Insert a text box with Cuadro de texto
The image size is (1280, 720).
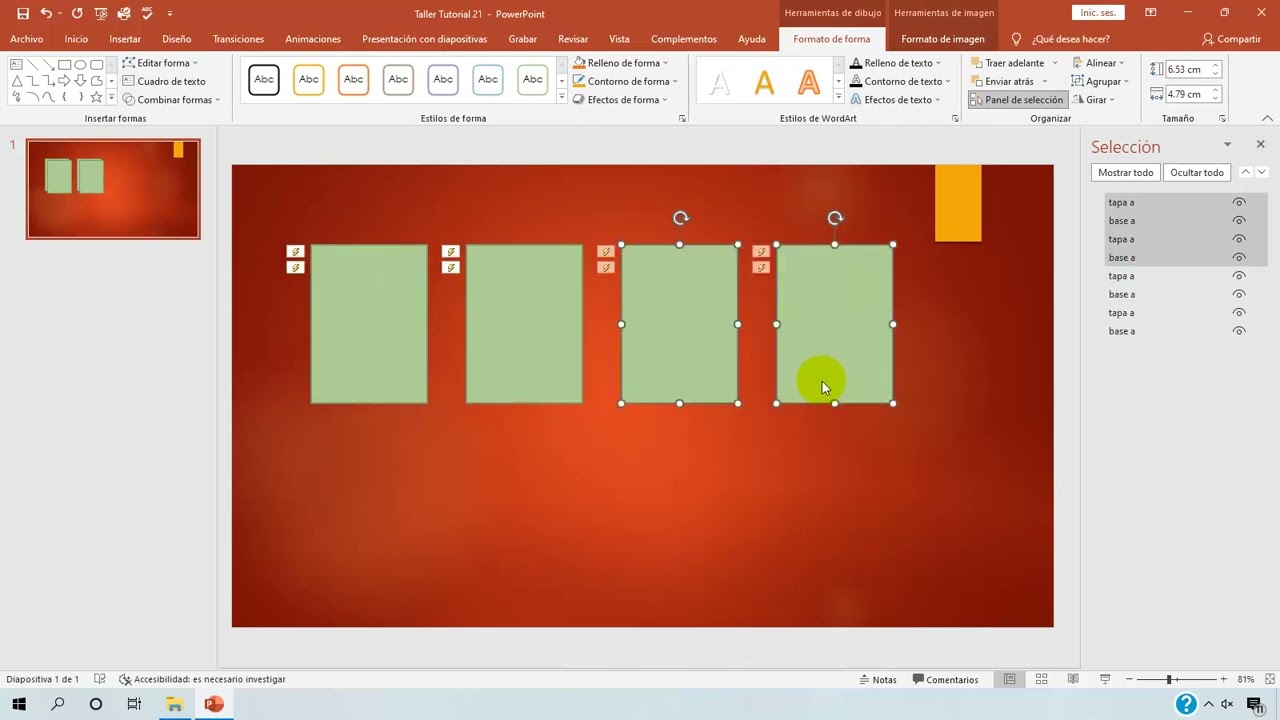pos(164,81)
